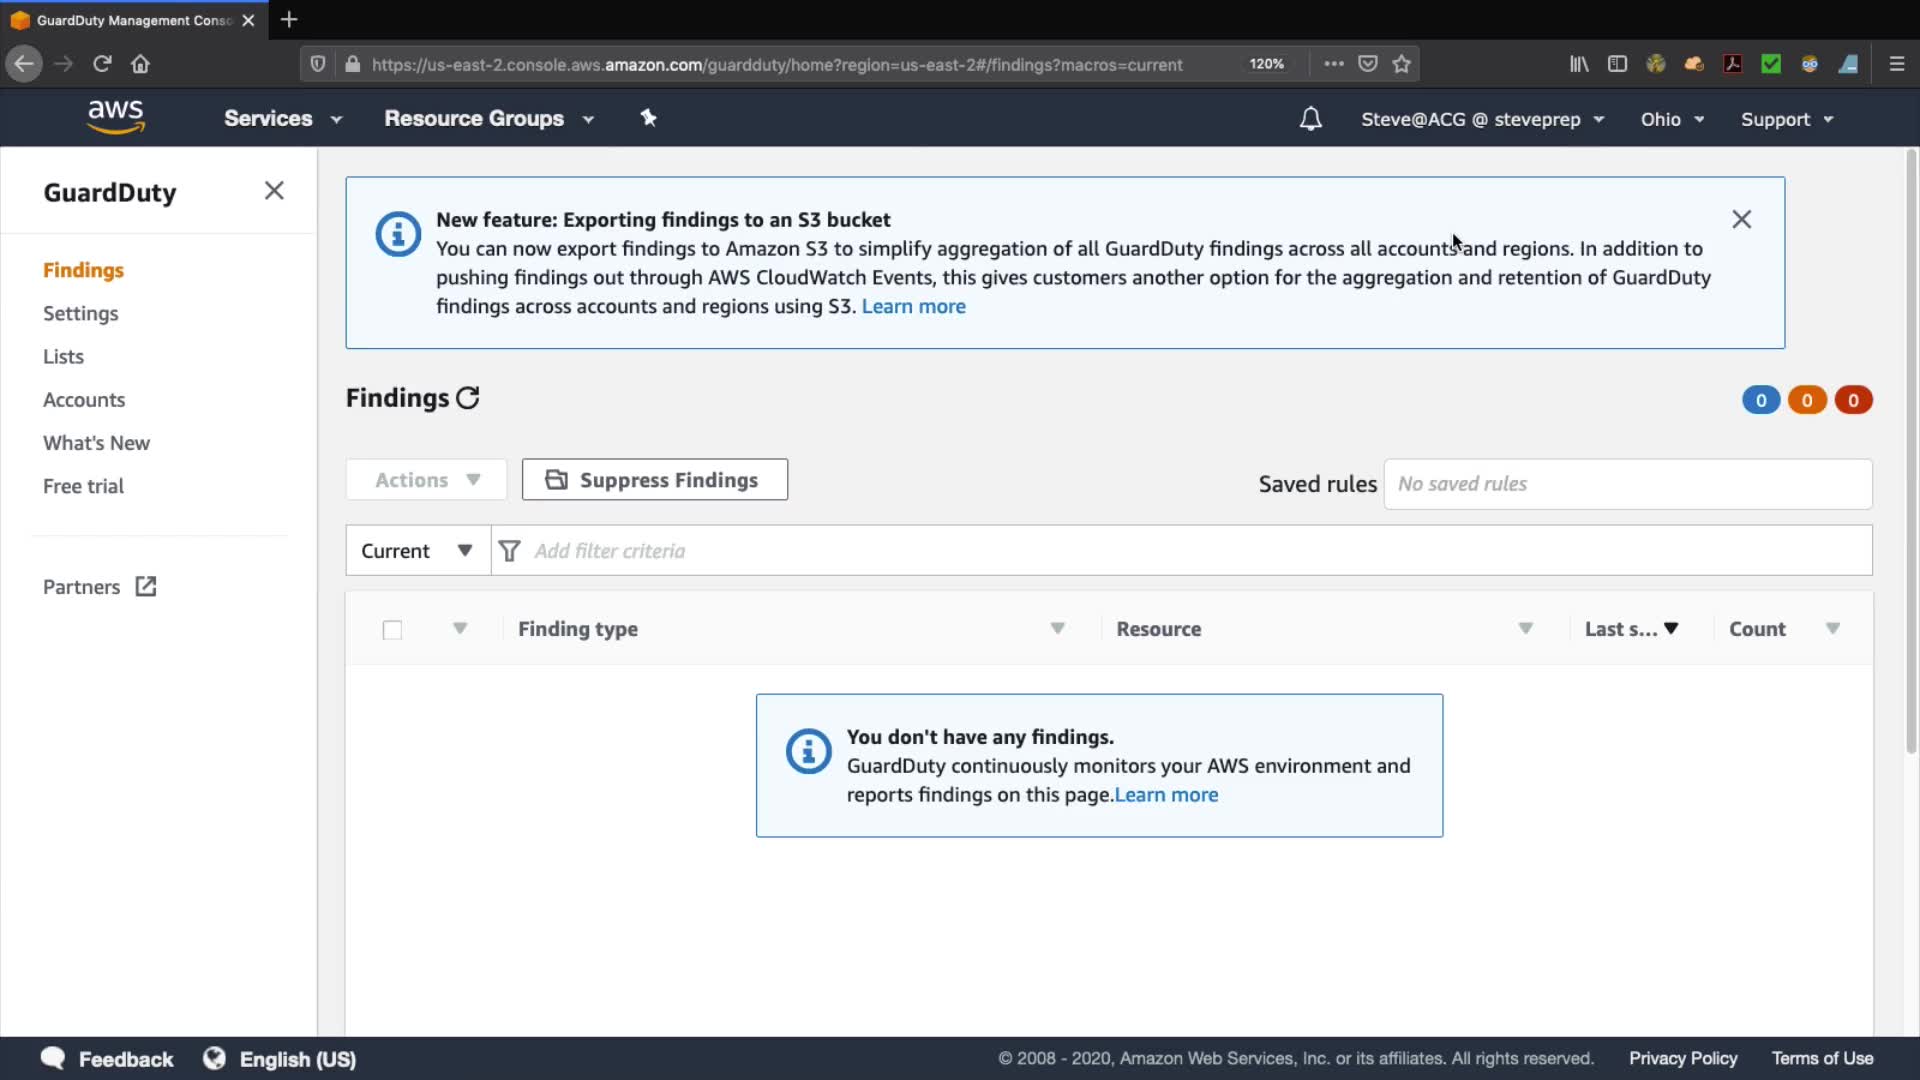Select all findings checkbox in table header

[392, 630]
